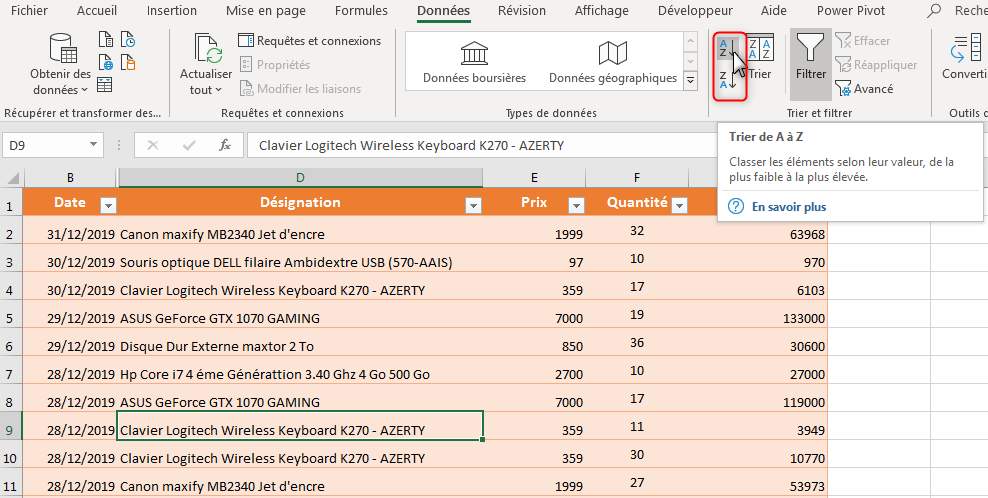988x498 pixels.
Task: Click the Réappliquer filter icon
Action: [x=843, y=65]
